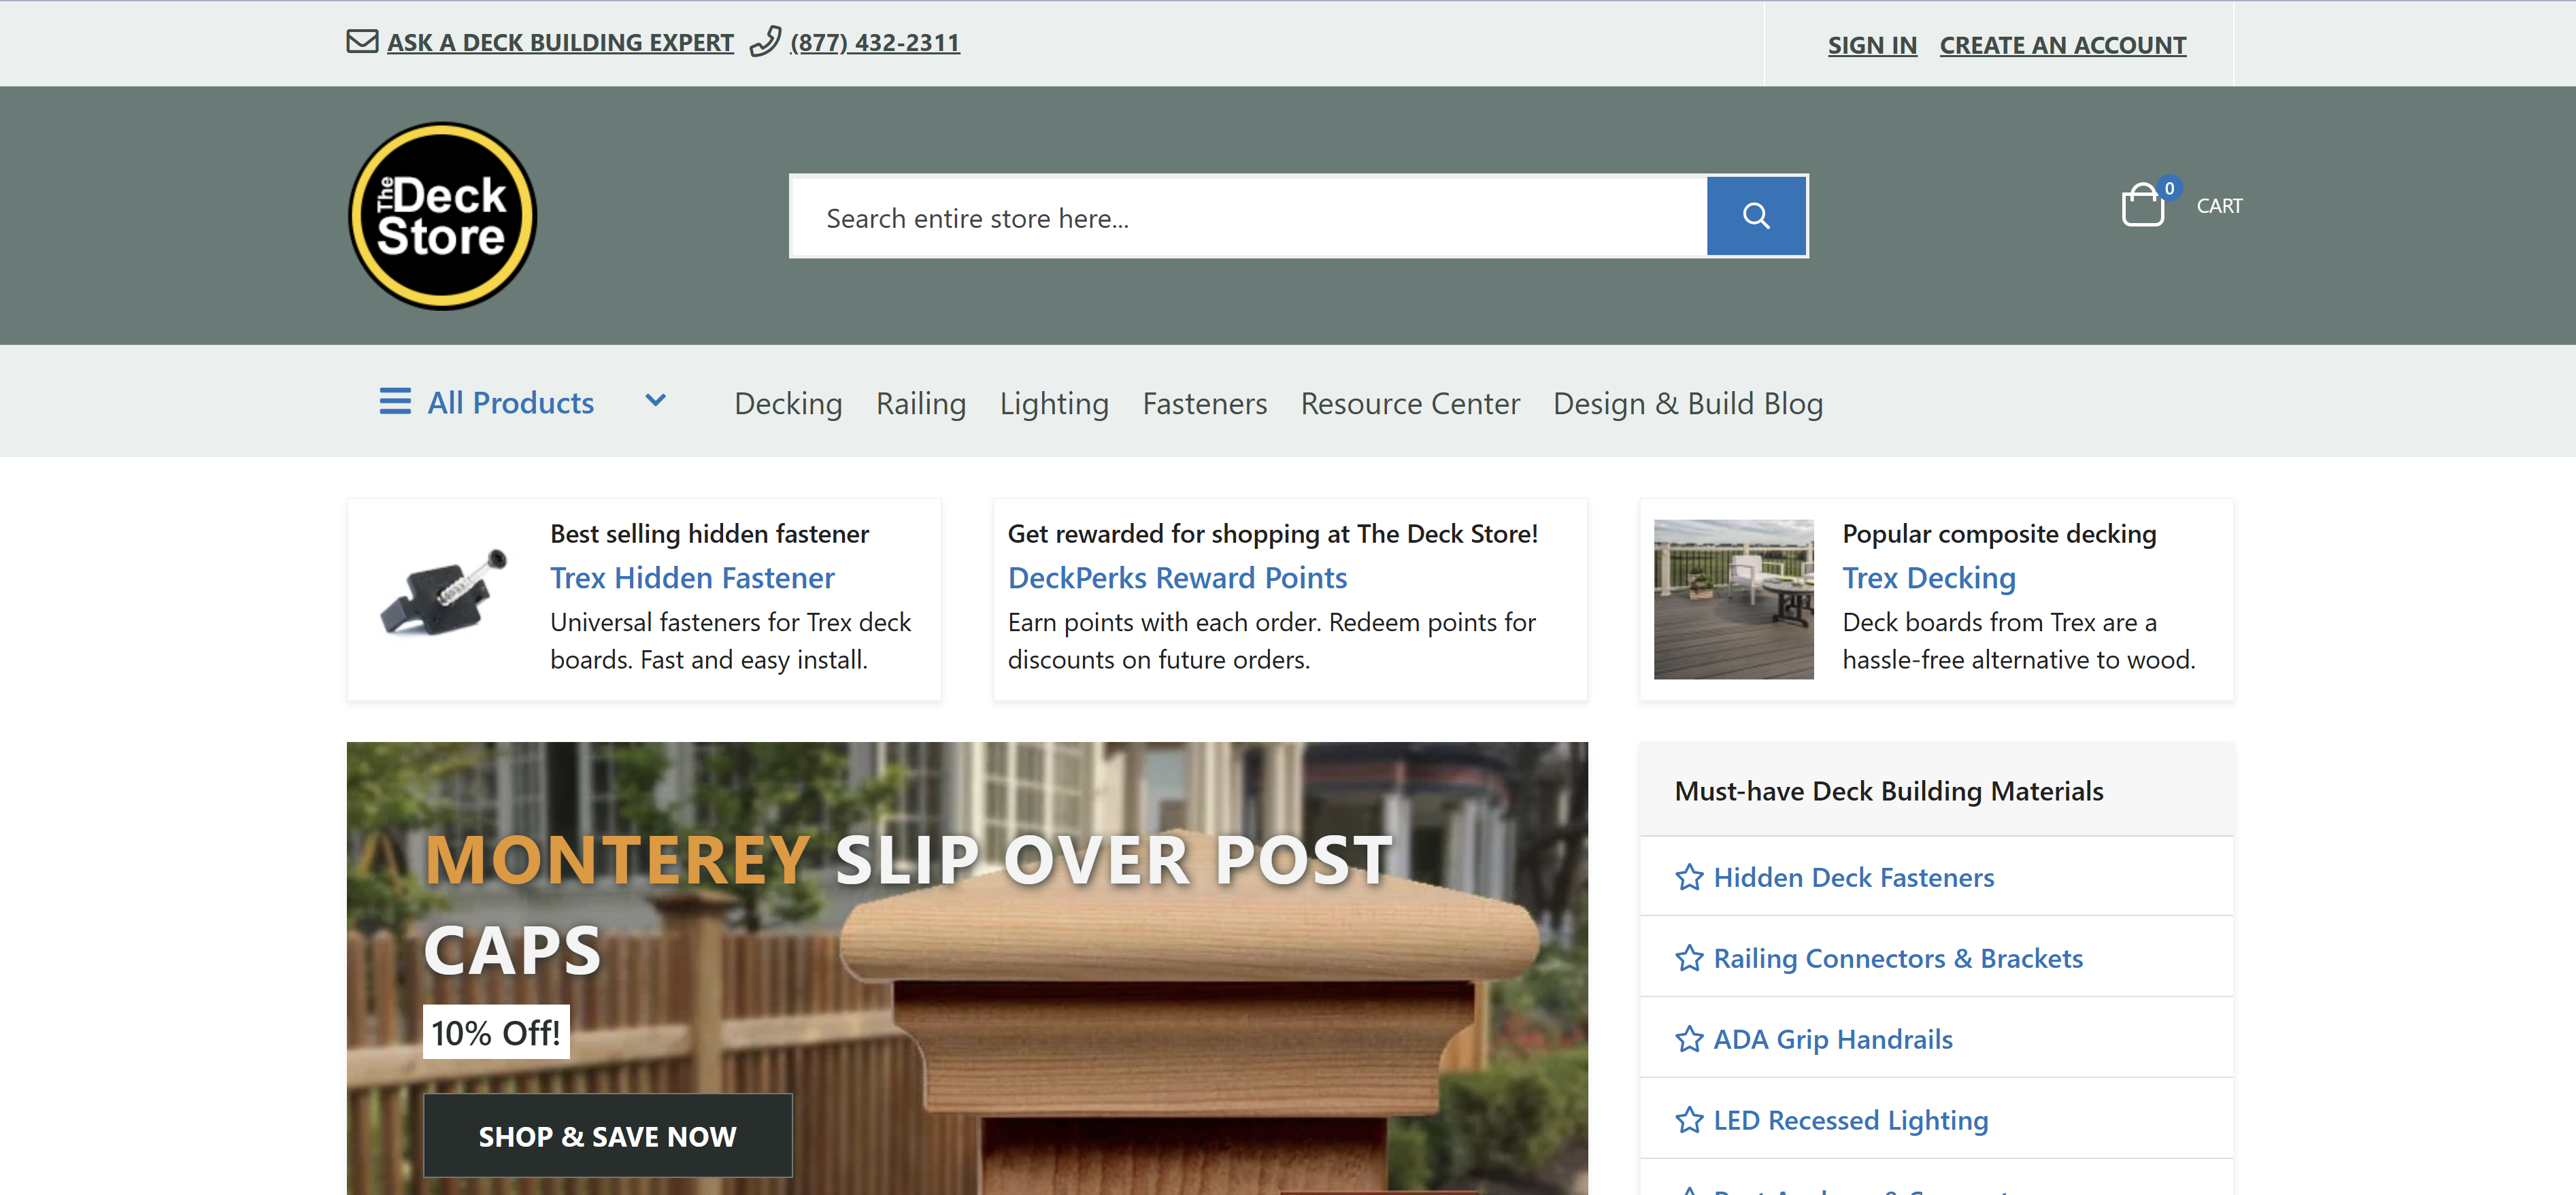Image resolution: width=2576 pixels, height=1195 pixels.
Task: Go to the Resource Center
Action: coord(1409,404)
